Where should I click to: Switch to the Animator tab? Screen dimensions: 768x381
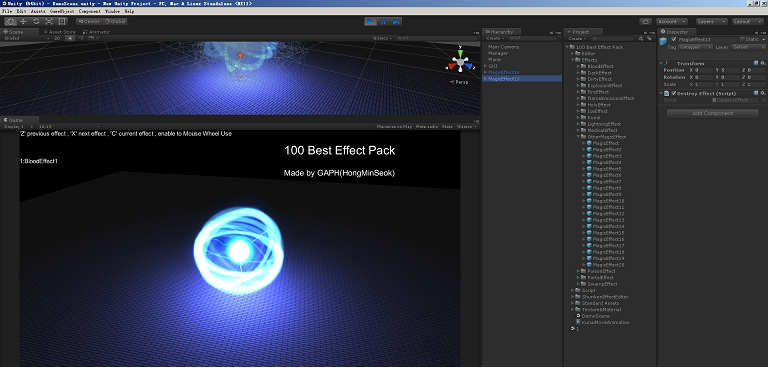tap(96, 32)
